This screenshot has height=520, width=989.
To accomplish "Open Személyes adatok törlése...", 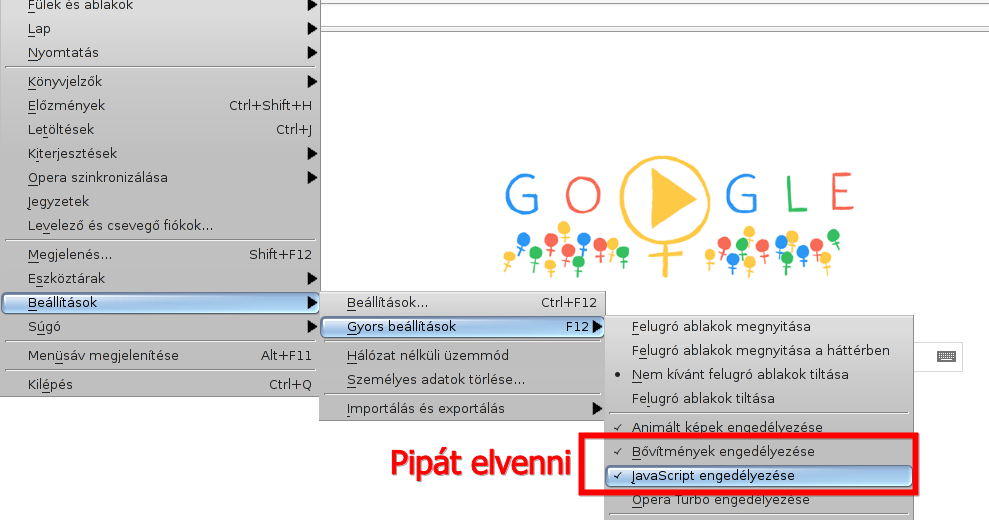I will [462, 379].
